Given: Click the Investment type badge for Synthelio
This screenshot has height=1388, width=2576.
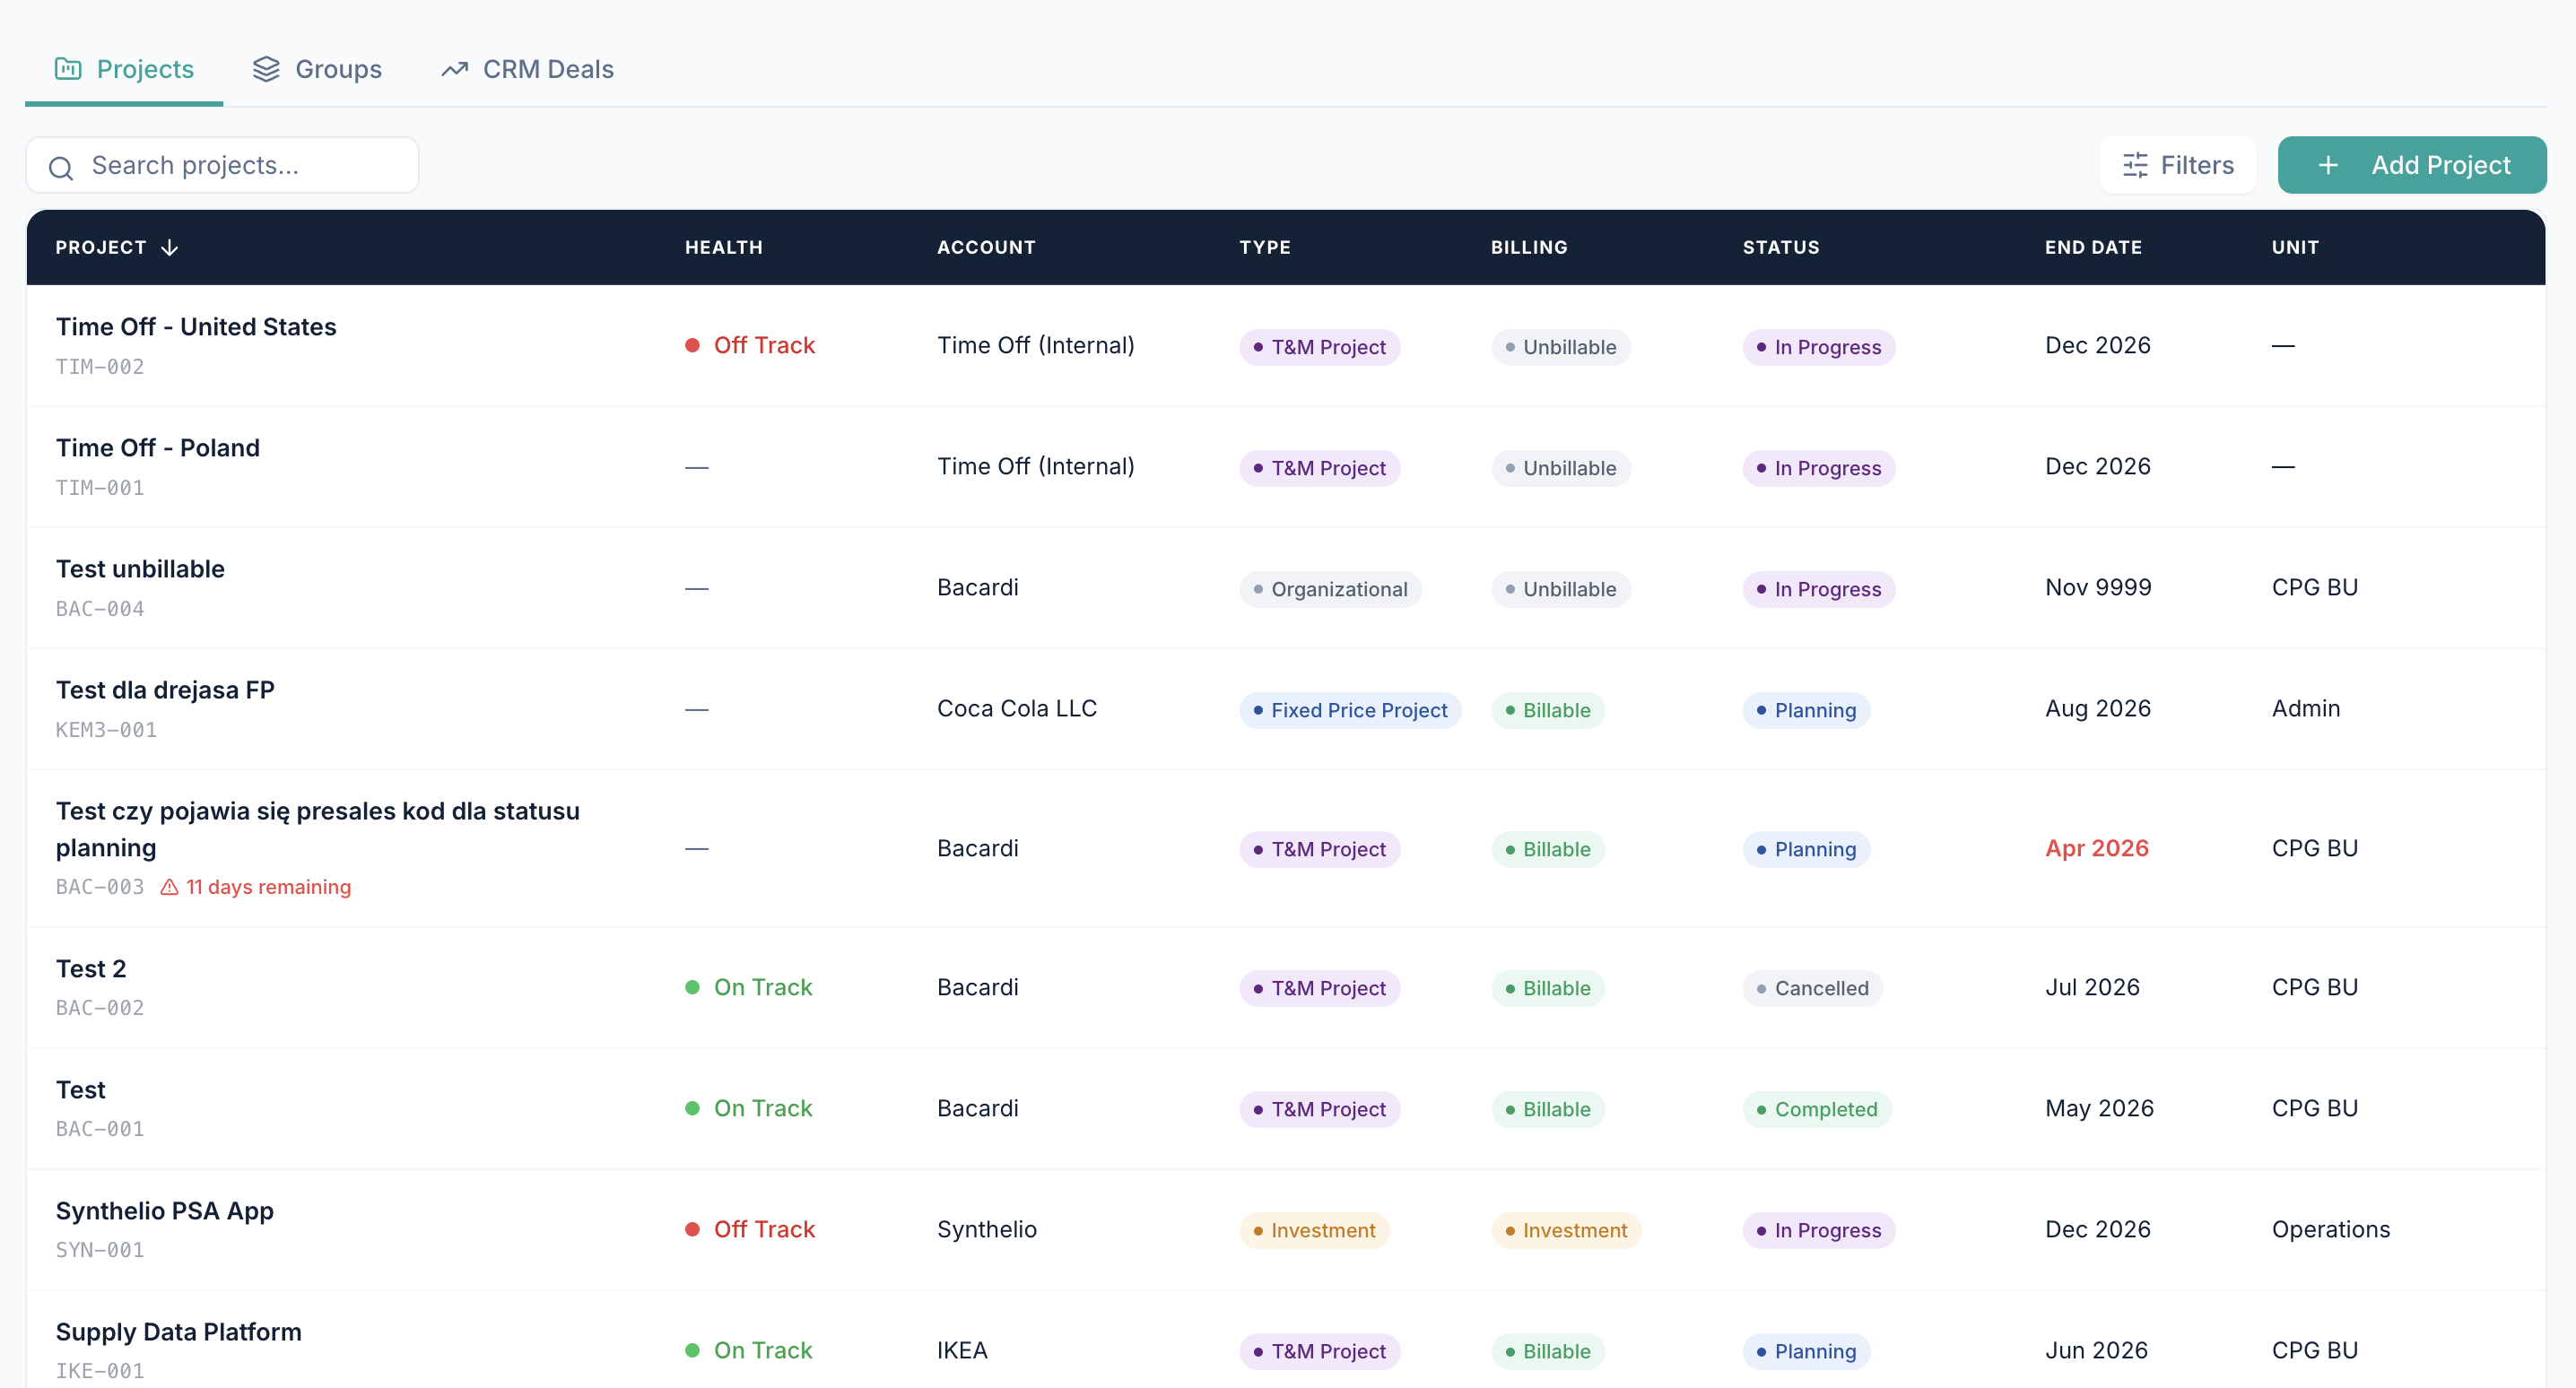Looking at the screenshot, I should [x=1315, y=1230].
